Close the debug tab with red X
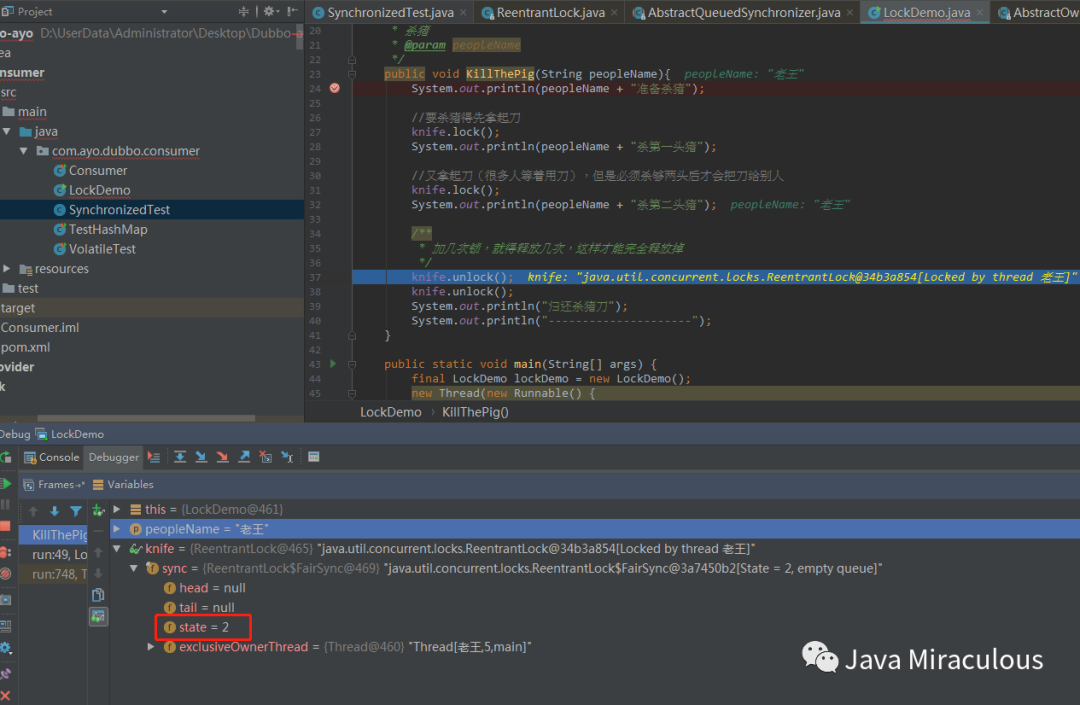 coord(6,695)
